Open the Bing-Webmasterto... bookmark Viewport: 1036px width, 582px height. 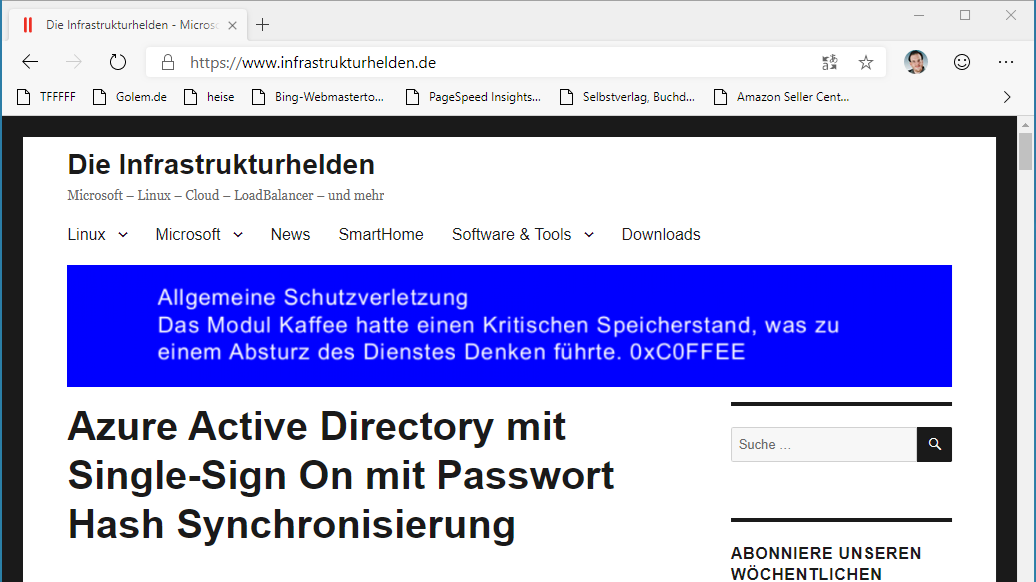click(x=318, y=97)
